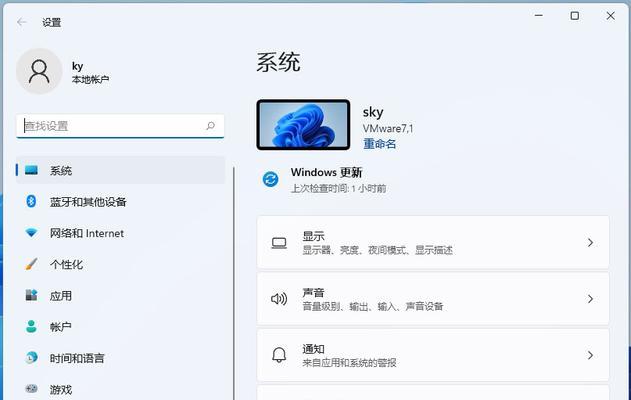The width and height of the screenshot is (631, 400).
Task: Click the 显示 laptop display icon
Action: coord(279,243)
